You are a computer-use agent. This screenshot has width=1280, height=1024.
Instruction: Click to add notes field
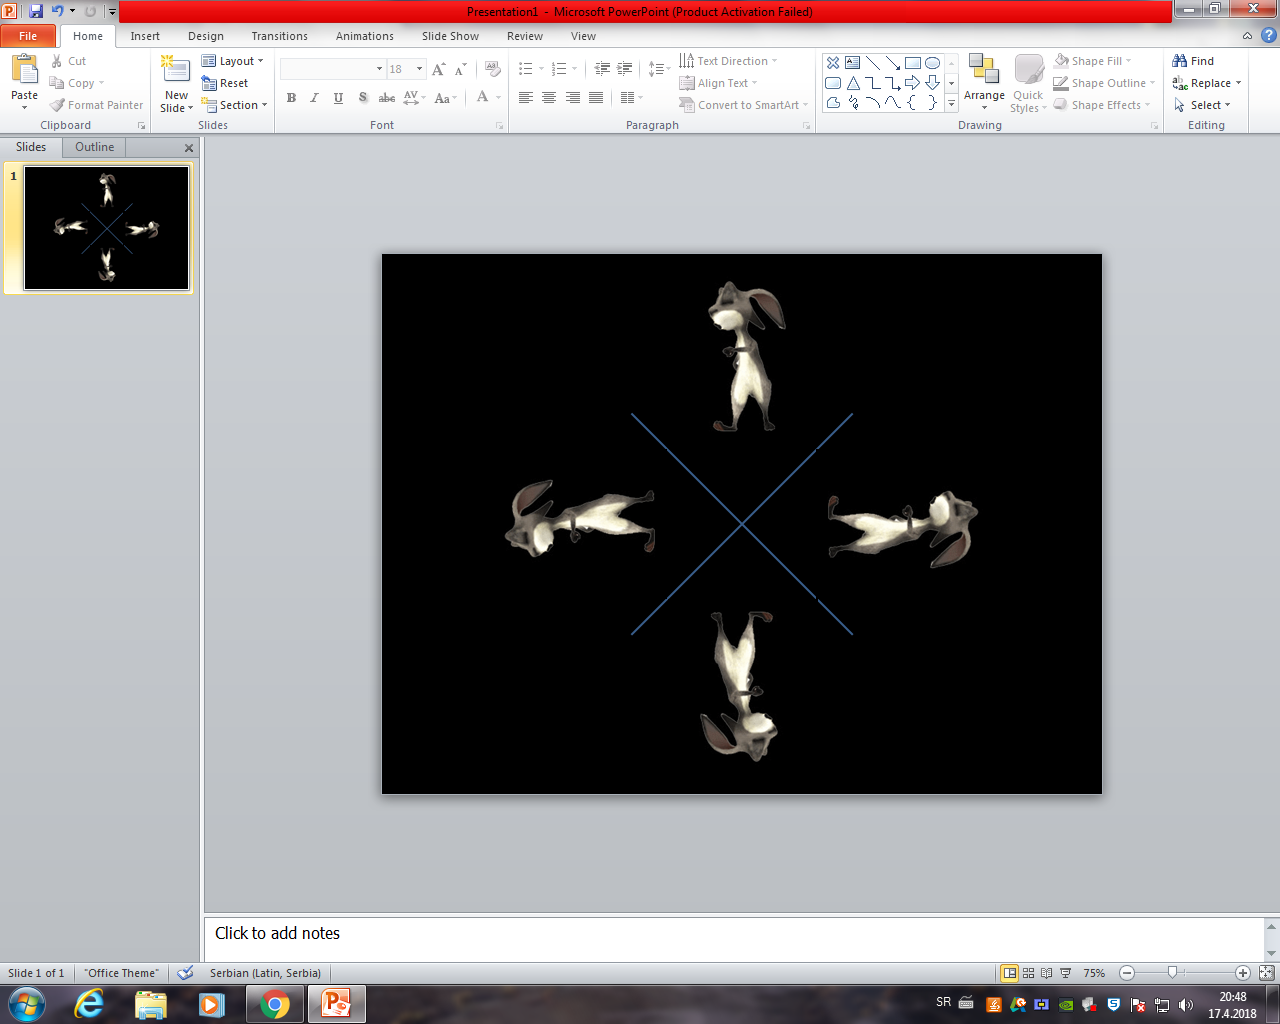click(x=734, y=939)
